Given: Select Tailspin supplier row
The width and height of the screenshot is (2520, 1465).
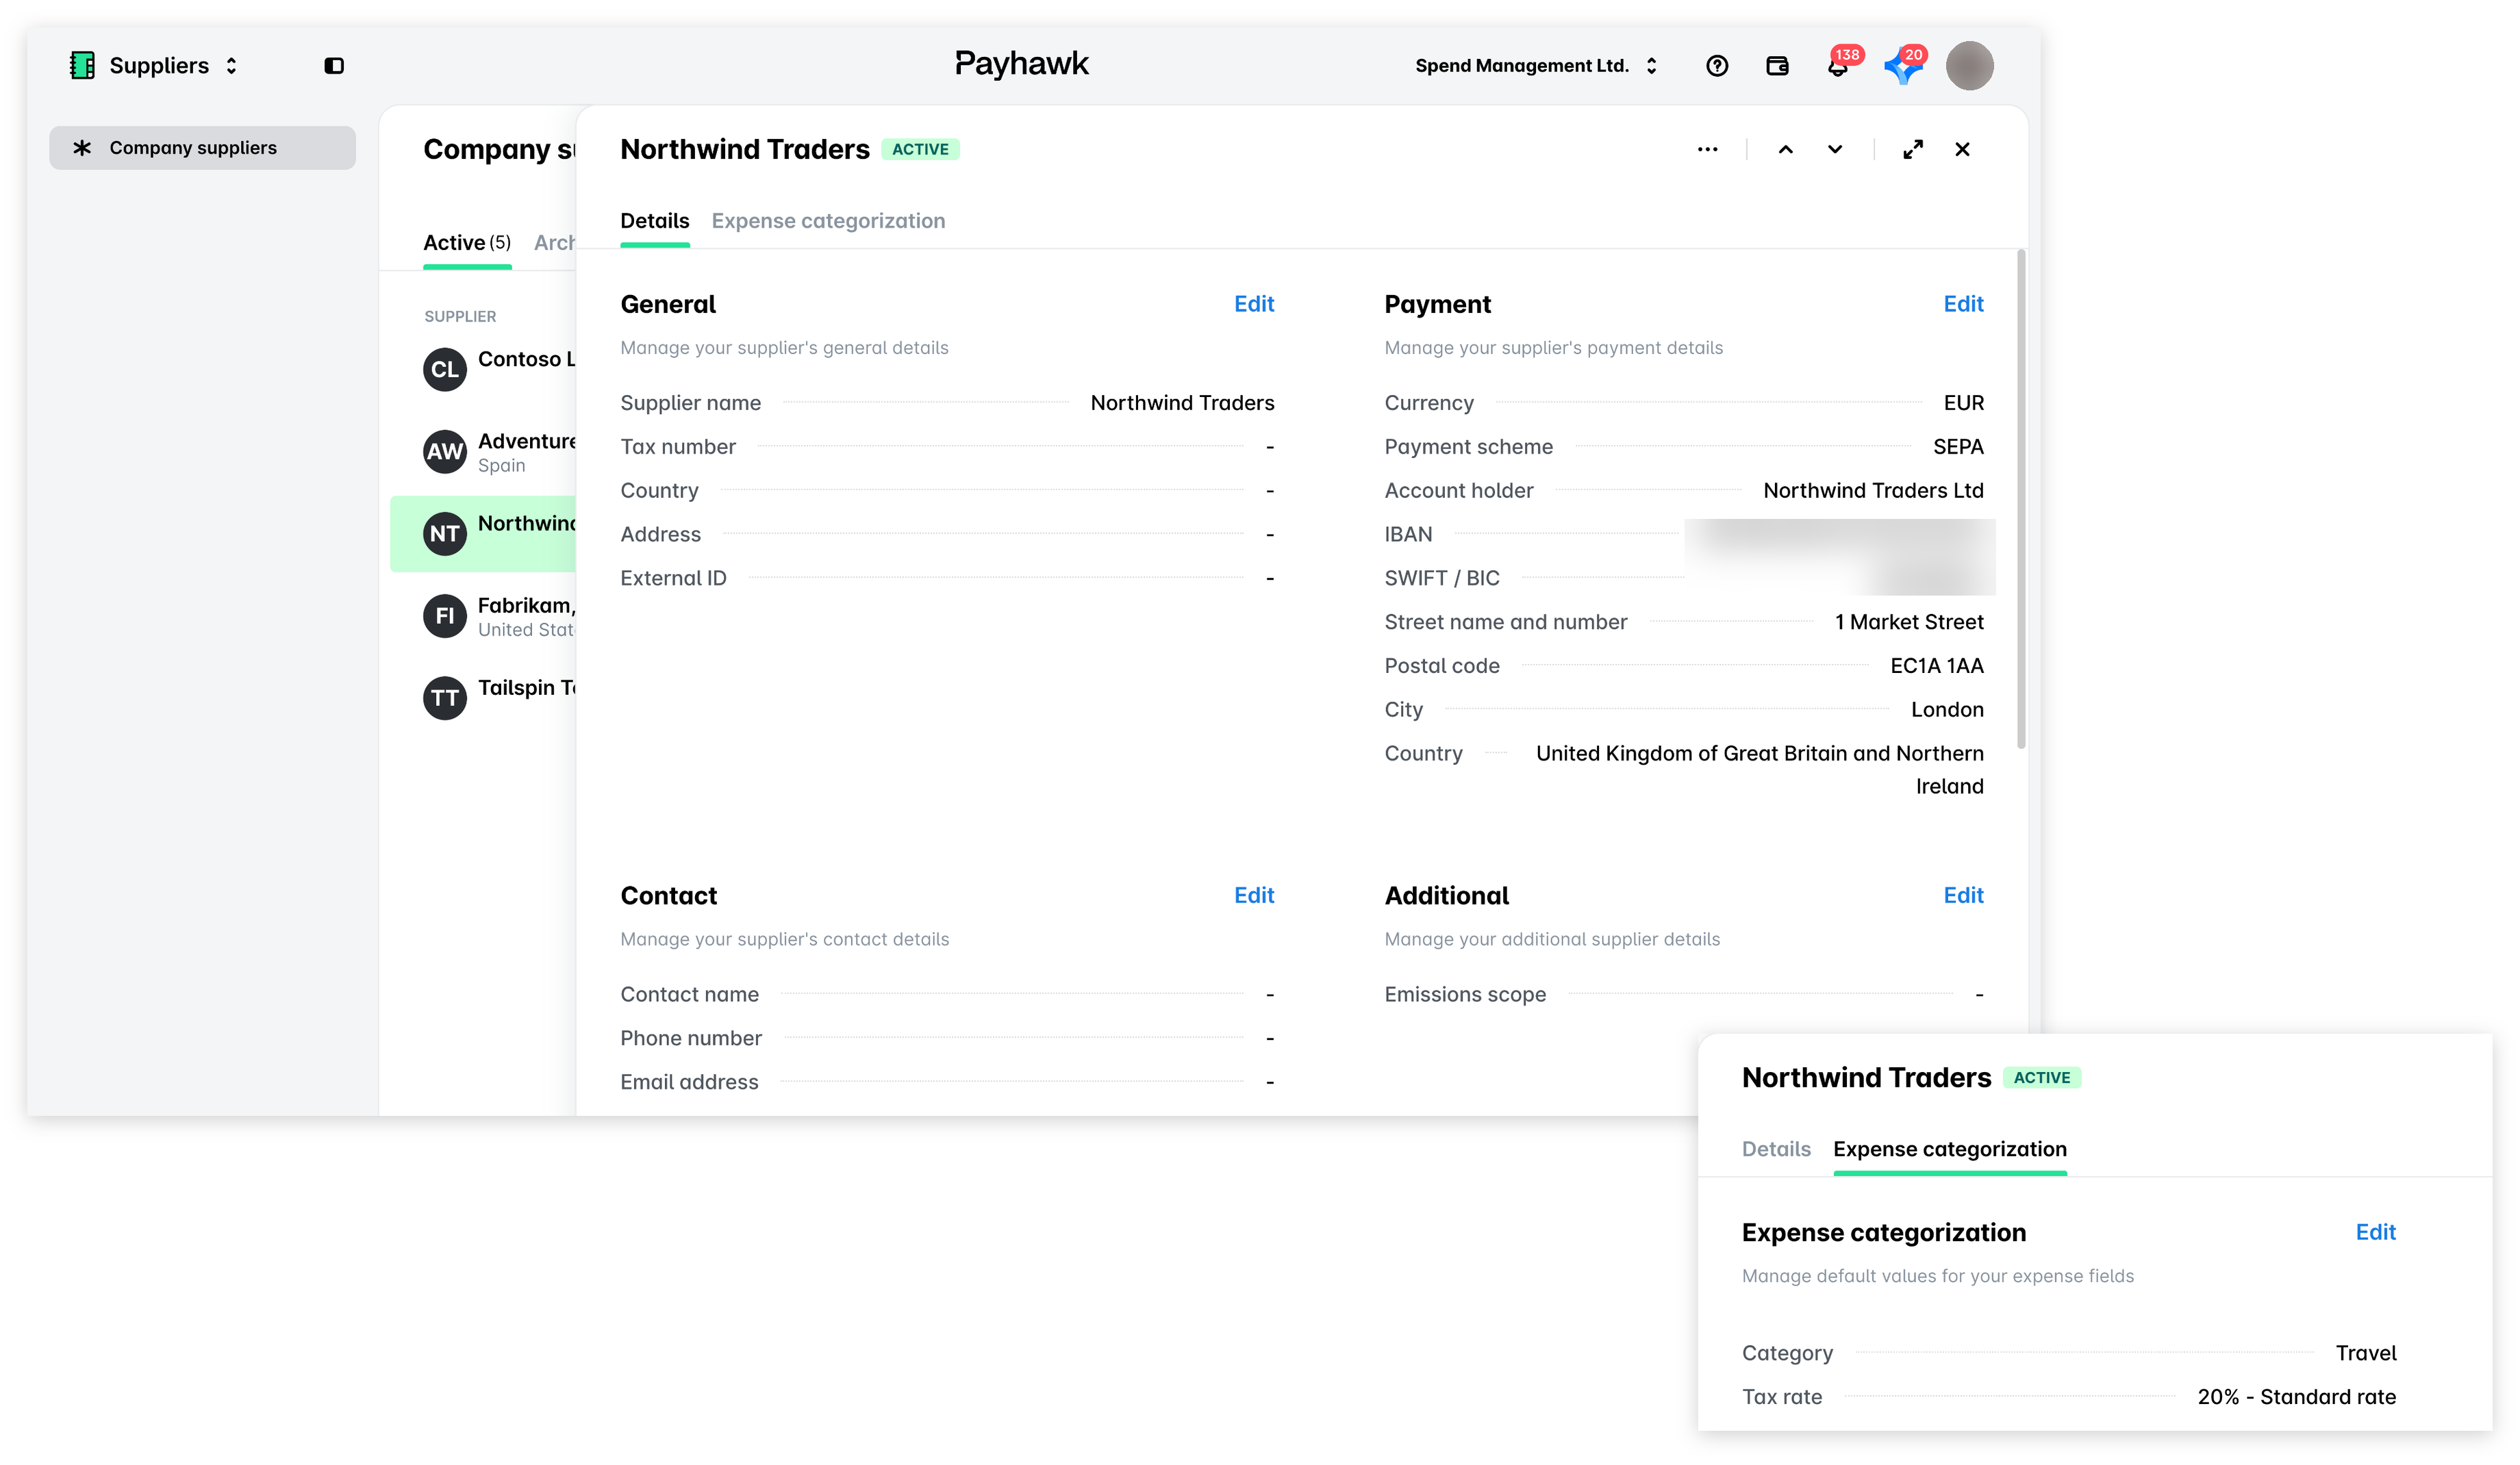Looking at the screenshot, I should [484, 698].
